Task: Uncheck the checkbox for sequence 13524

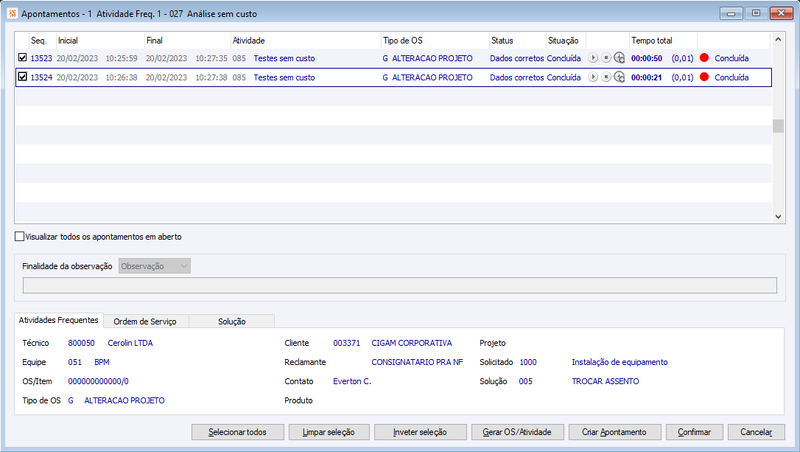Action: tap(22, 77)
